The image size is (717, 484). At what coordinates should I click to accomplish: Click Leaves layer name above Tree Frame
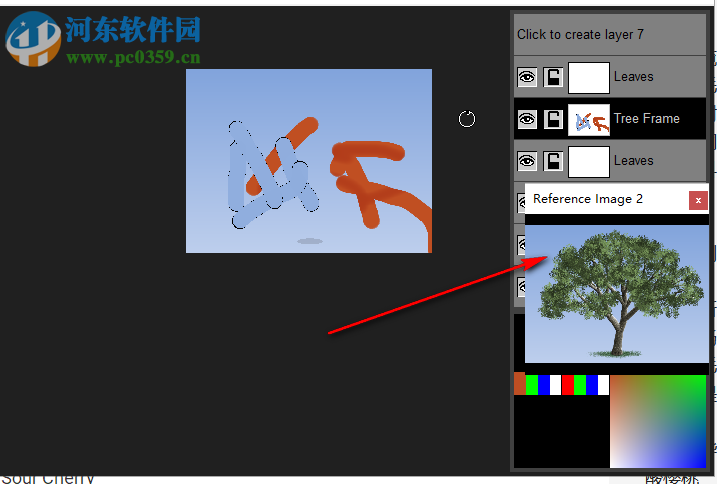pos(633,76)
